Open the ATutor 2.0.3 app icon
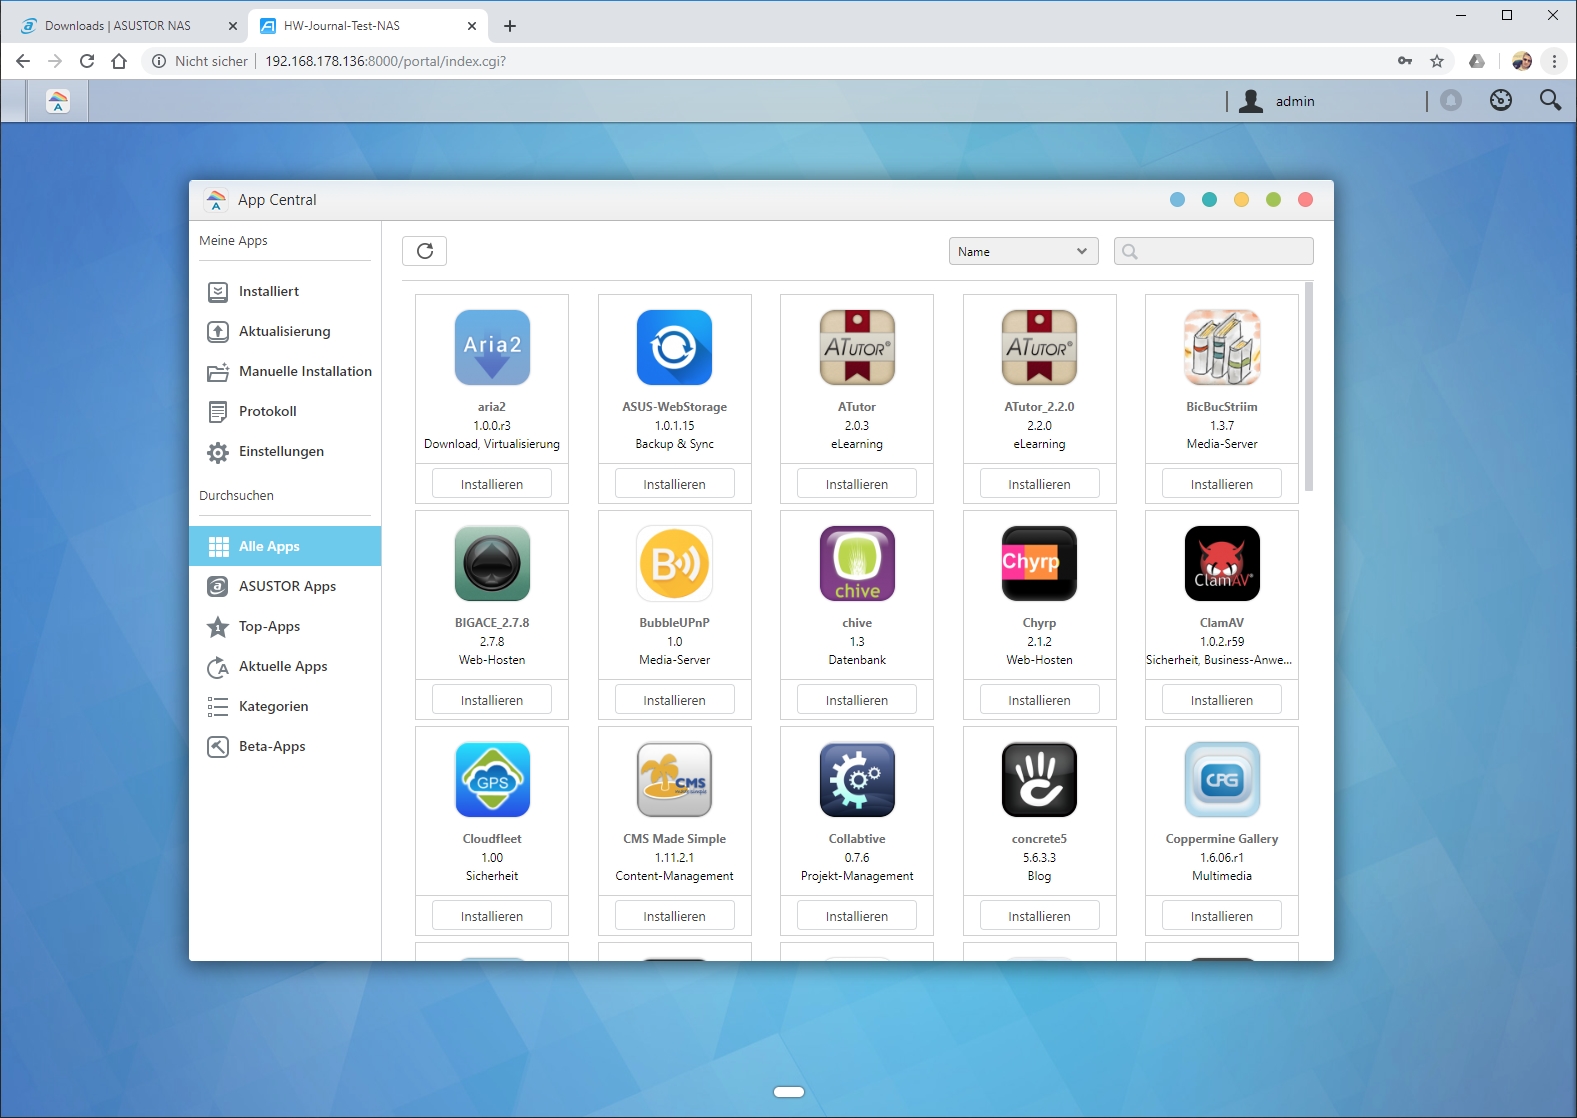The width and height of the screenshot is (1577, 1118). point(857,348)
